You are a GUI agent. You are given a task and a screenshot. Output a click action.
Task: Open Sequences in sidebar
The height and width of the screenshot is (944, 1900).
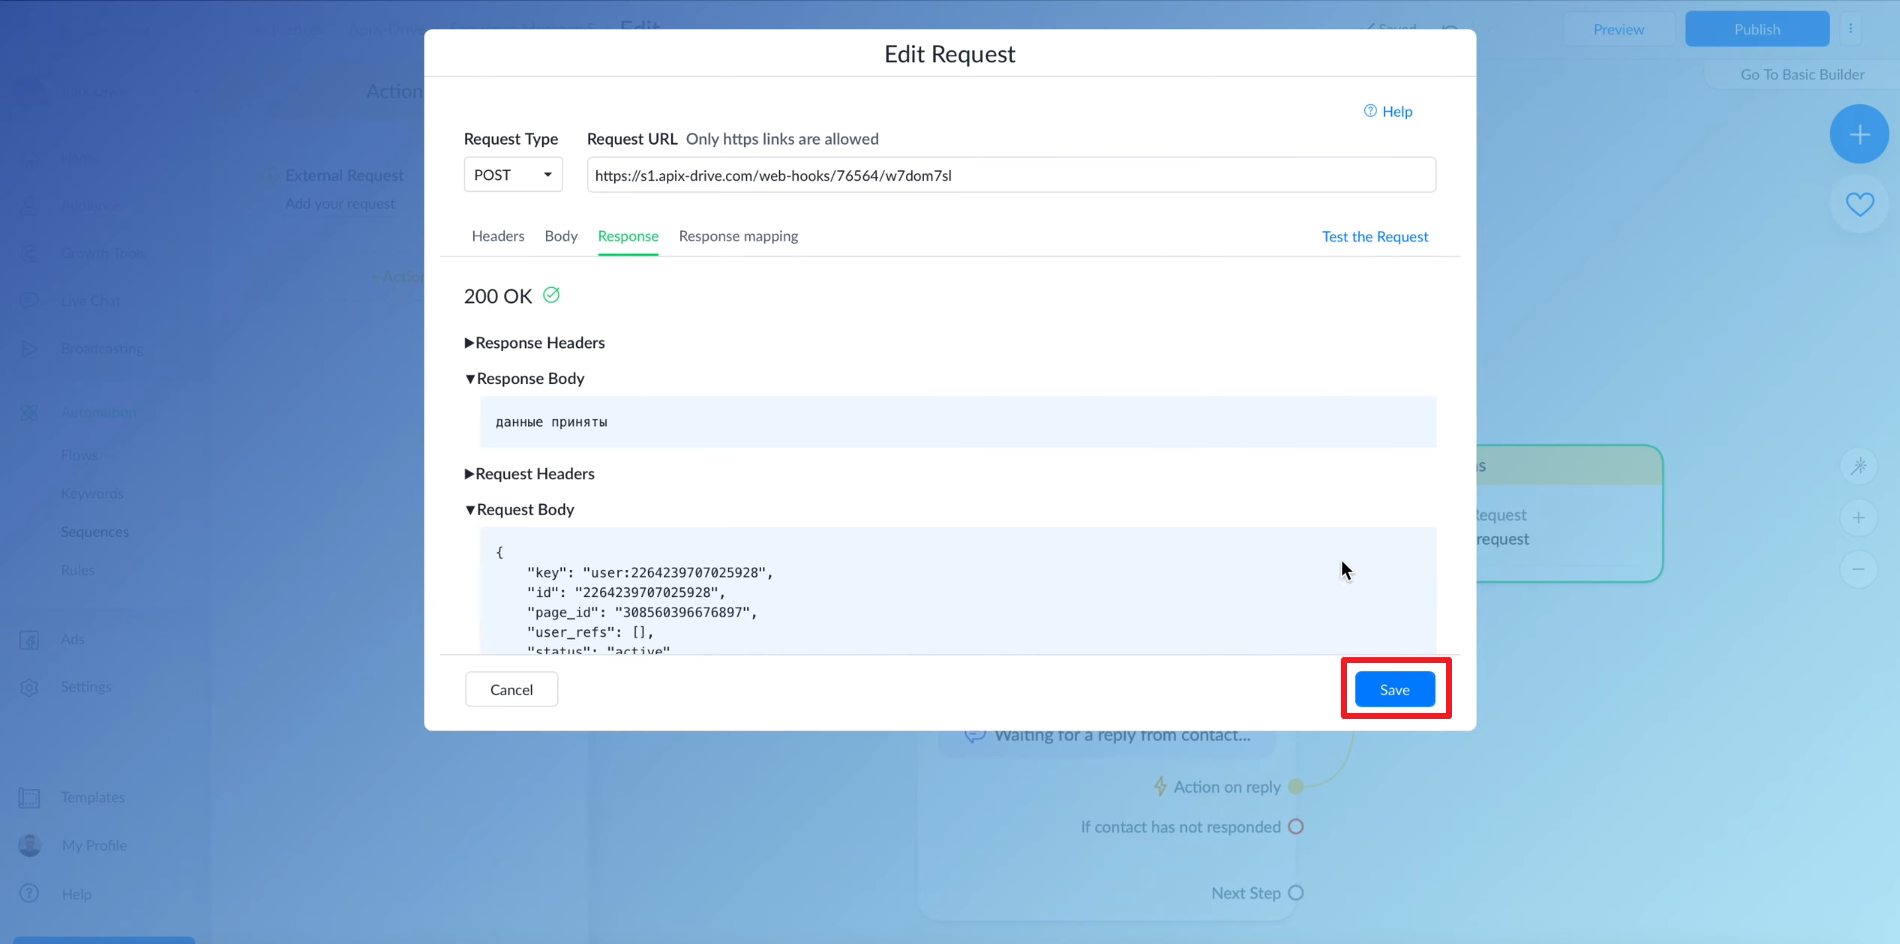tap(95, 532)
